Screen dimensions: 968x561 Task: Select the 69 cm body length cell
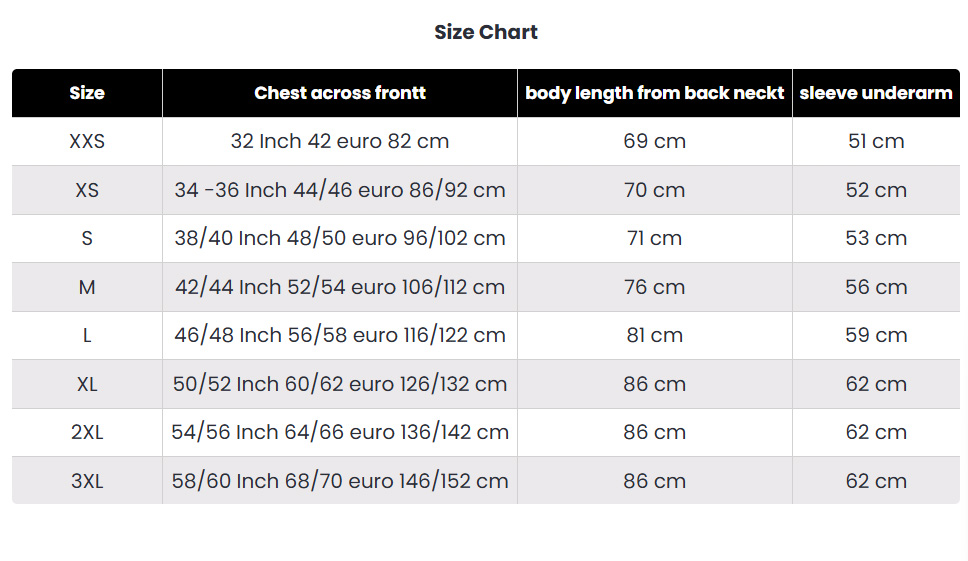[x=655, y=141]
